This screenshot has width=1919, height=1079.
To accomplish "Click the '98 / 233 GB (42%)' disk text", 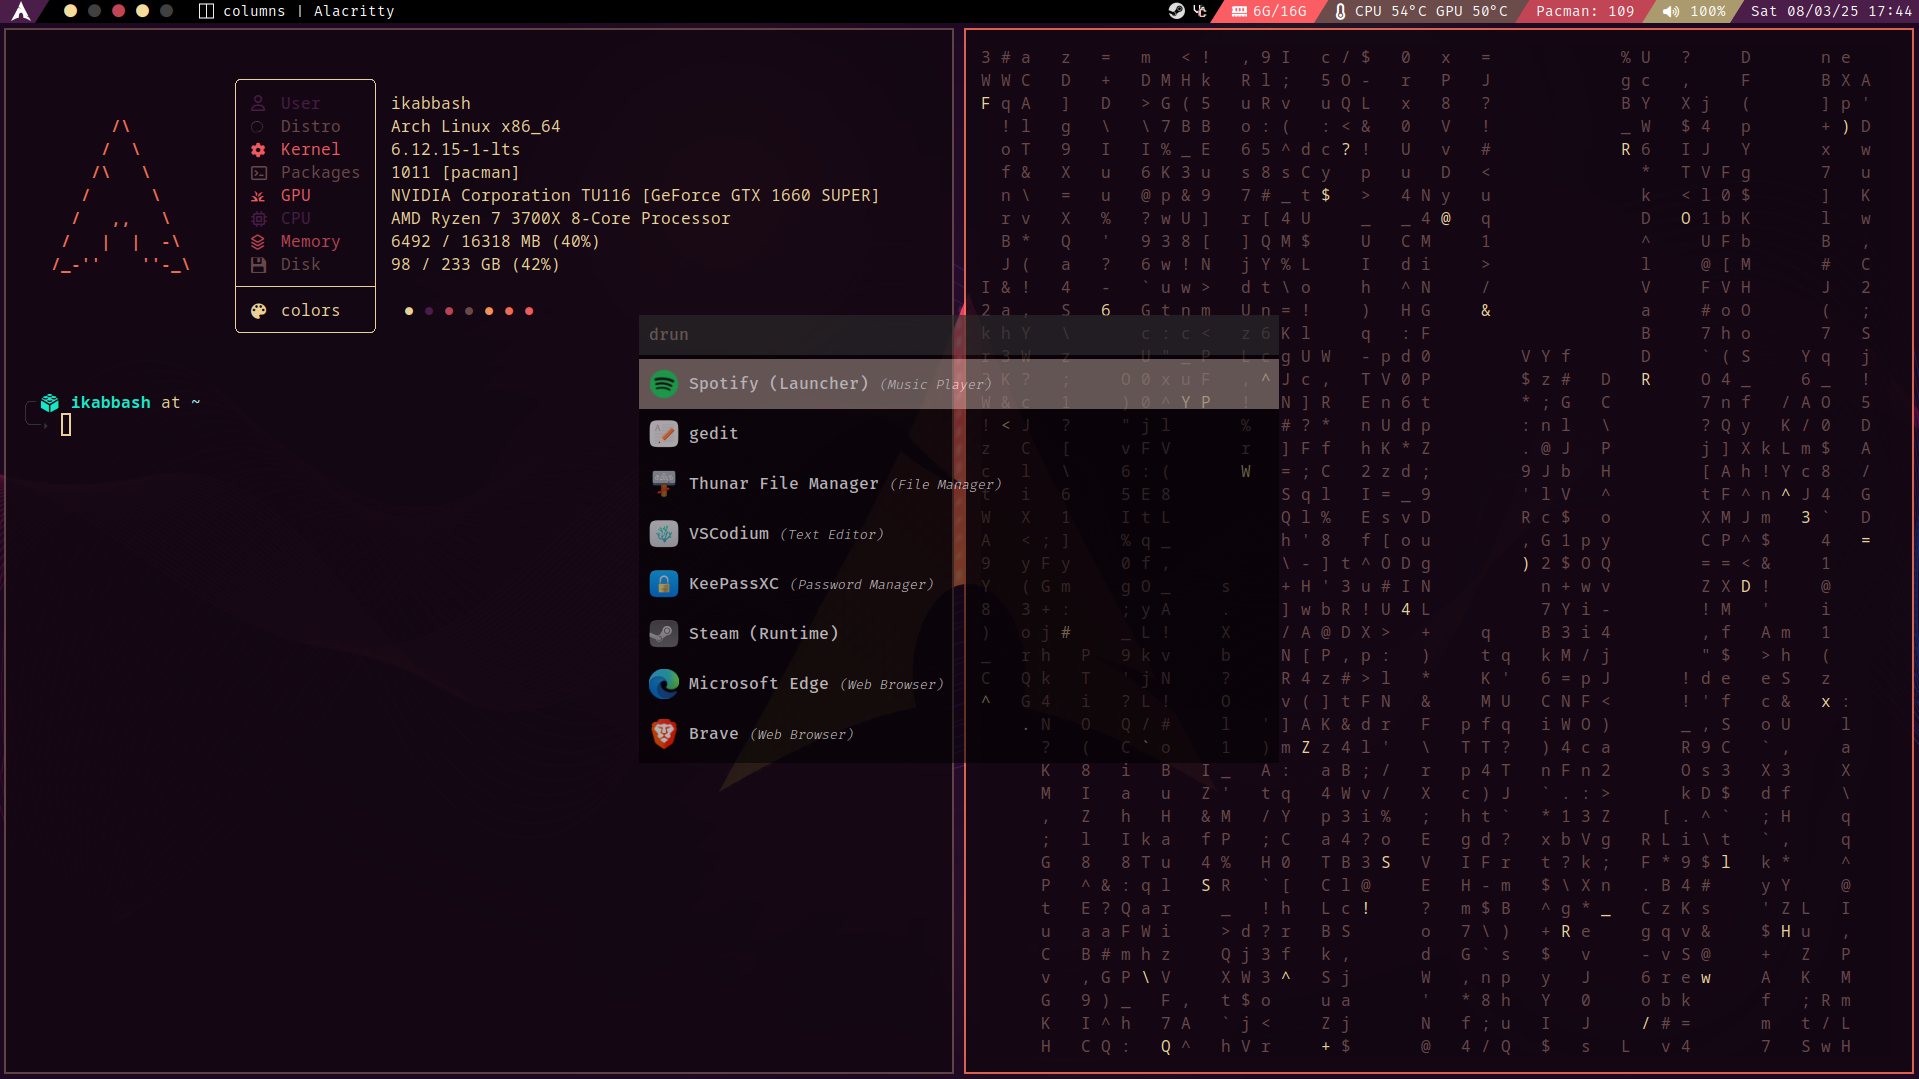I will click(x=476, y=265).
